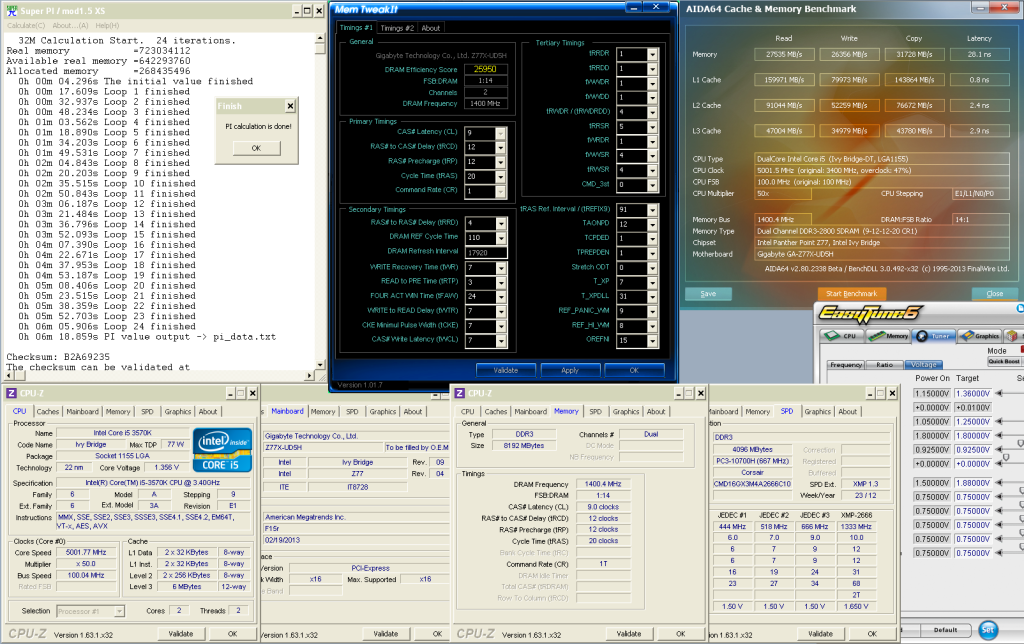Click Start Benchmark in AIDA64
Screen dimensions: 1024x644
[852, 293]
